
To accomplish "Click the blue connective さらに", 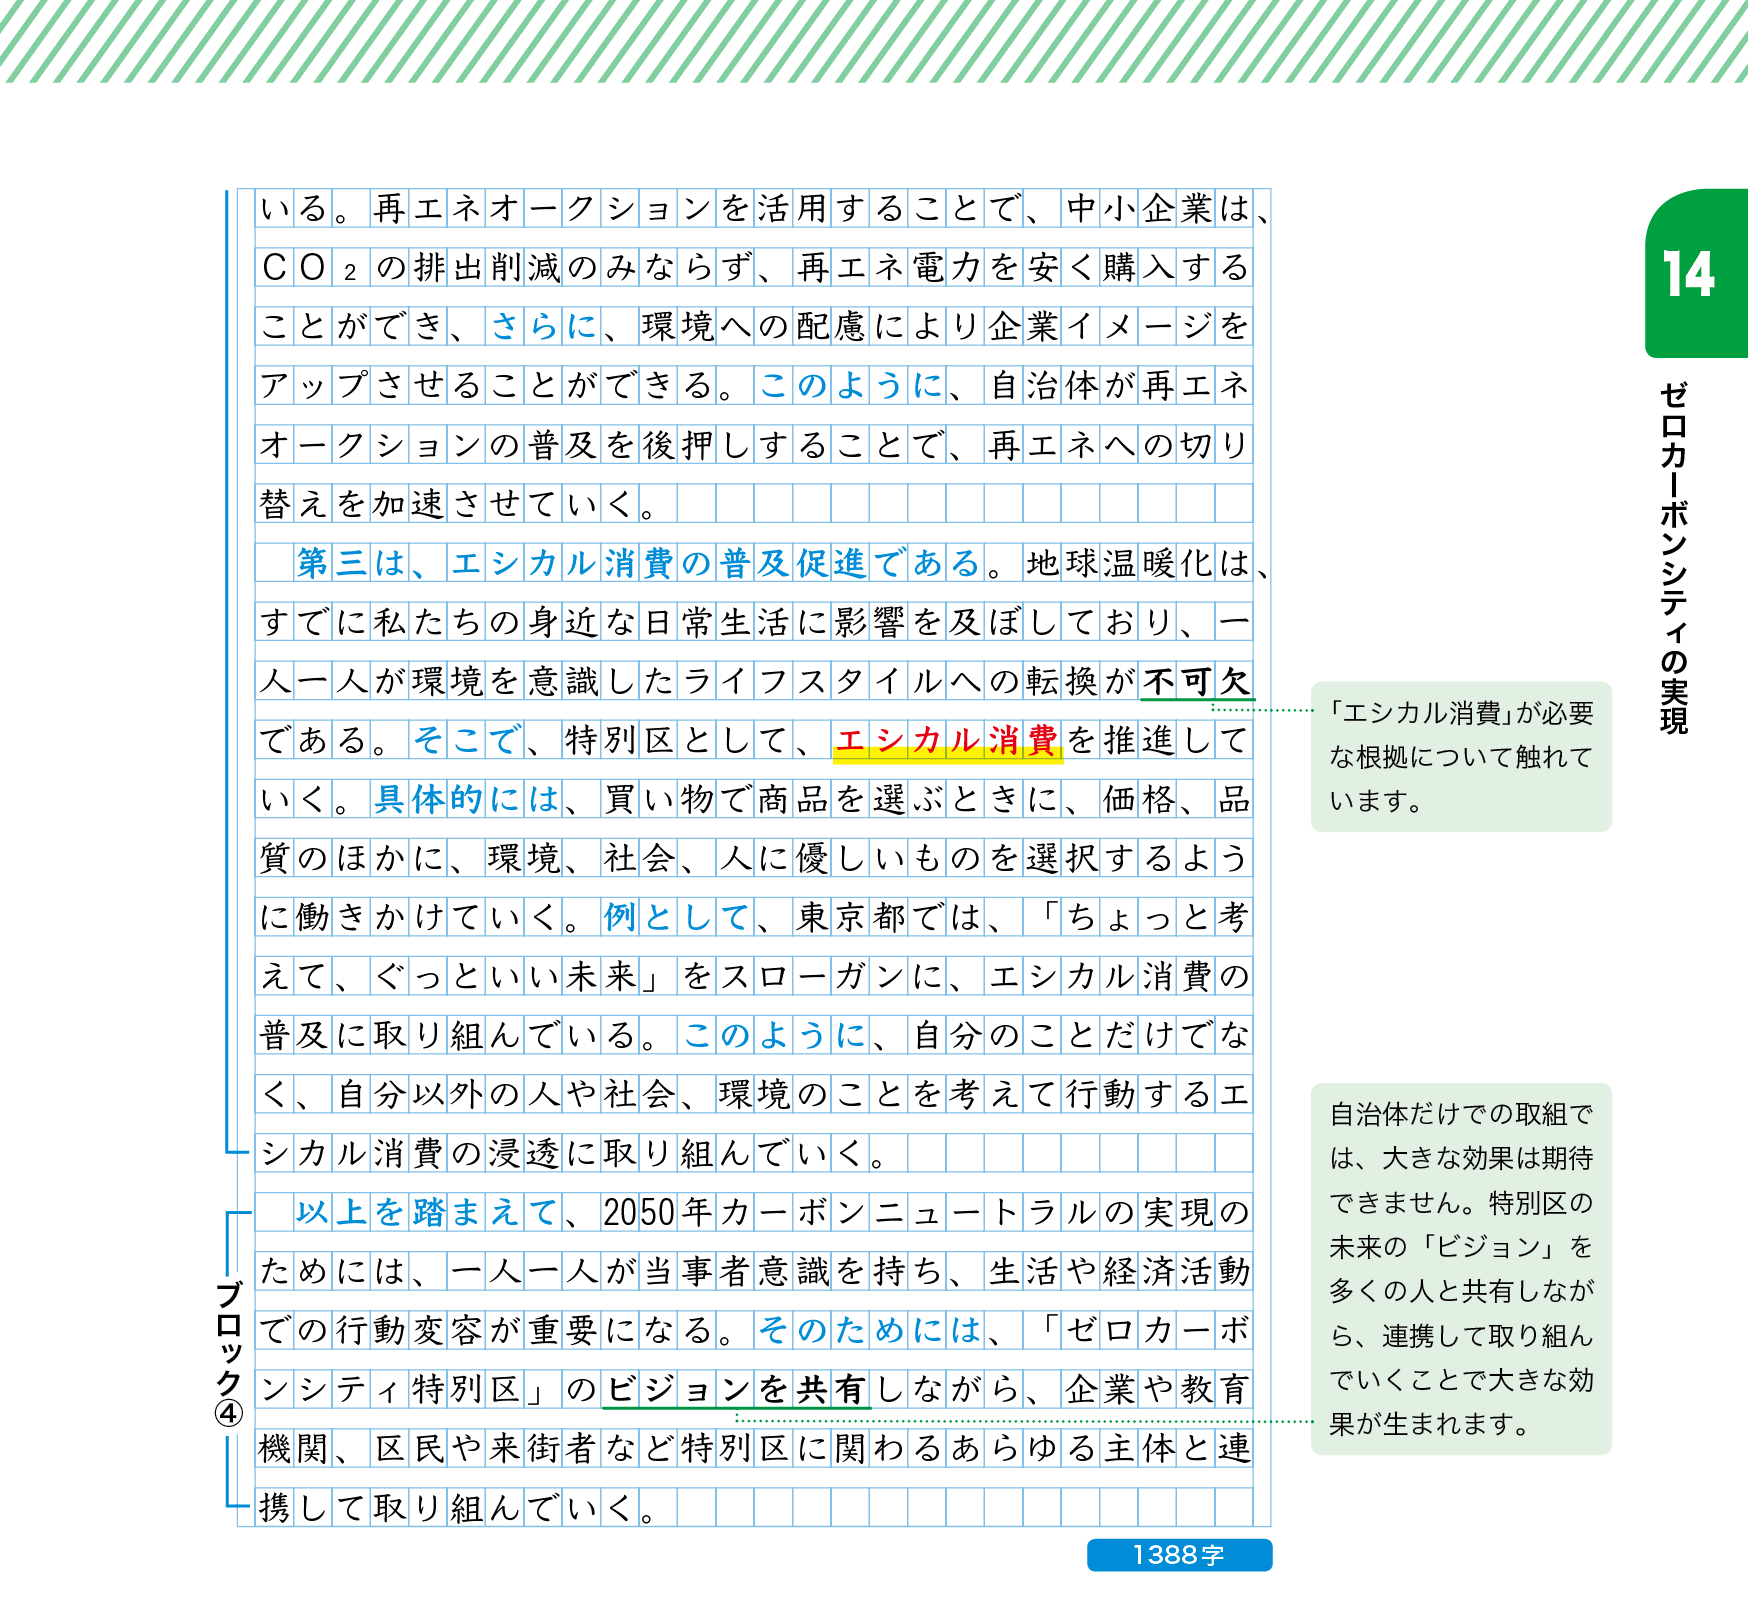I will pyautogui.click(x=543, y=327).
